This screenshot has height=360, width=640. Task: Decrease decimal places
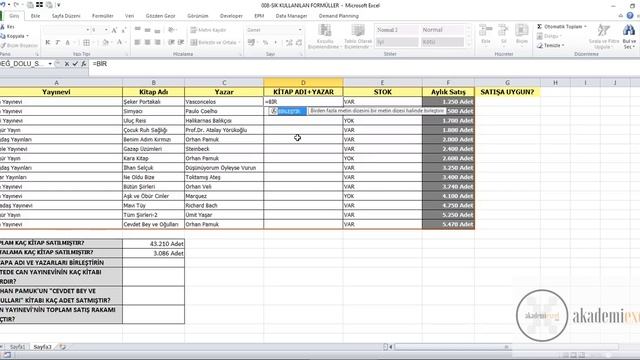coord(299,42)
